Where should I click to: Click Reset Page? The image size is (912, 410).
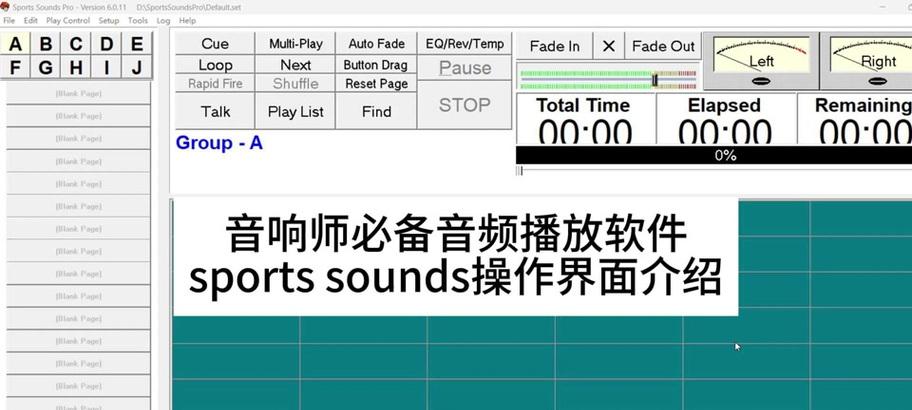(x=376, y=83)
